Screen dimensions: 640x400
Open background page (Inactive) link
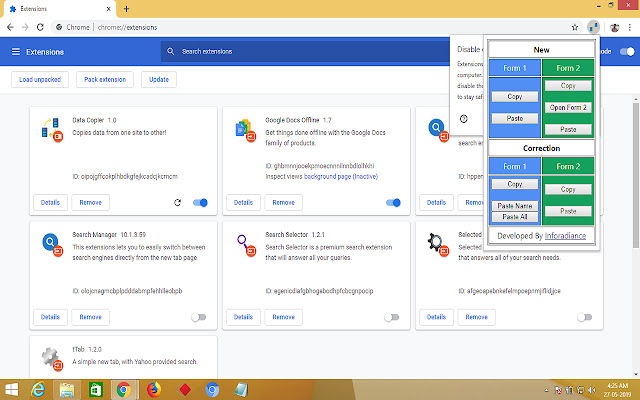pyautogui.click(x=341, y=176)
